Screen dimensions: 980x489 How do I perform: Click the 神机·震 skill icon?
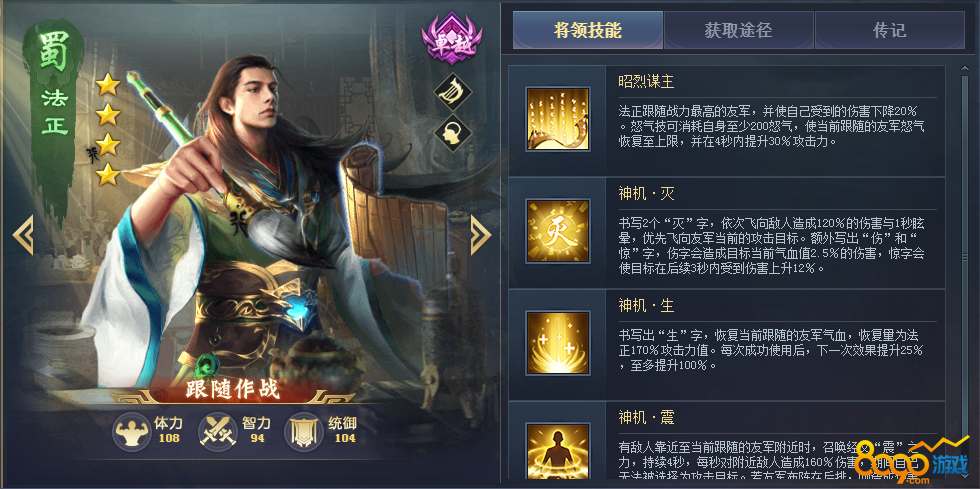point(558,452)
